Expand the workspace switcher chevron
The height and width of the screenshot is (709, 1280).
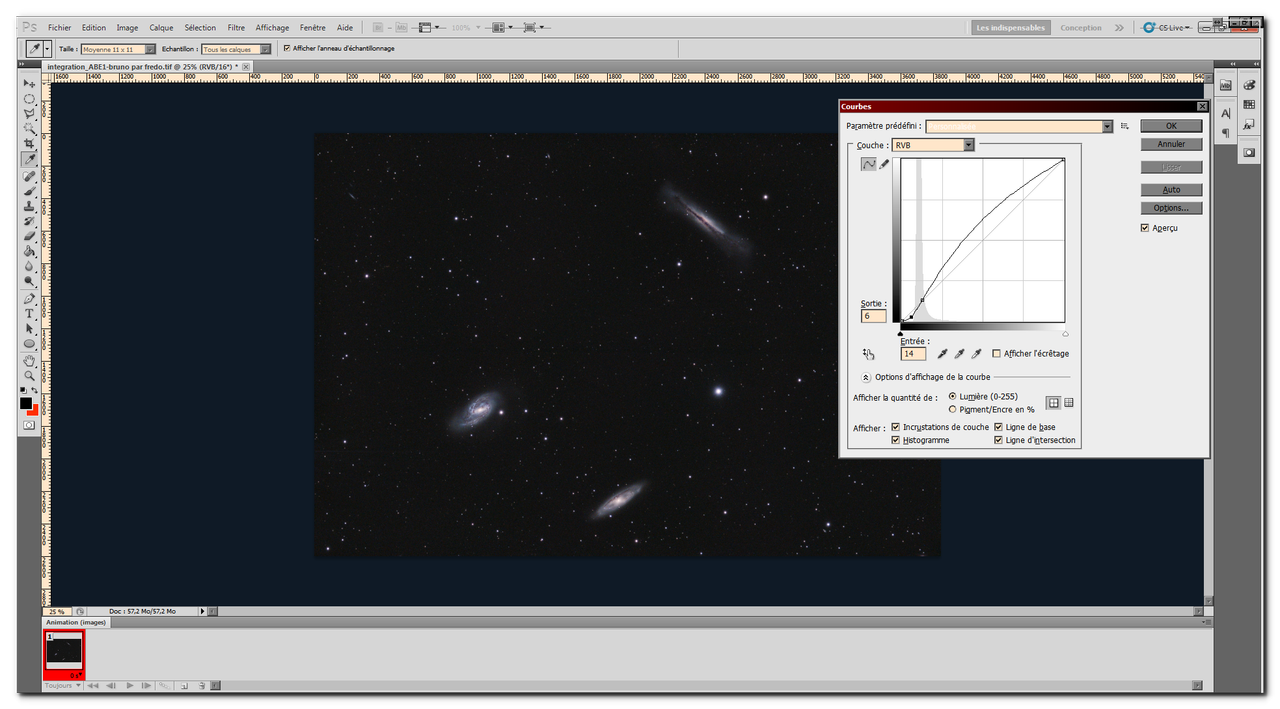click(x=1119, y=28)
